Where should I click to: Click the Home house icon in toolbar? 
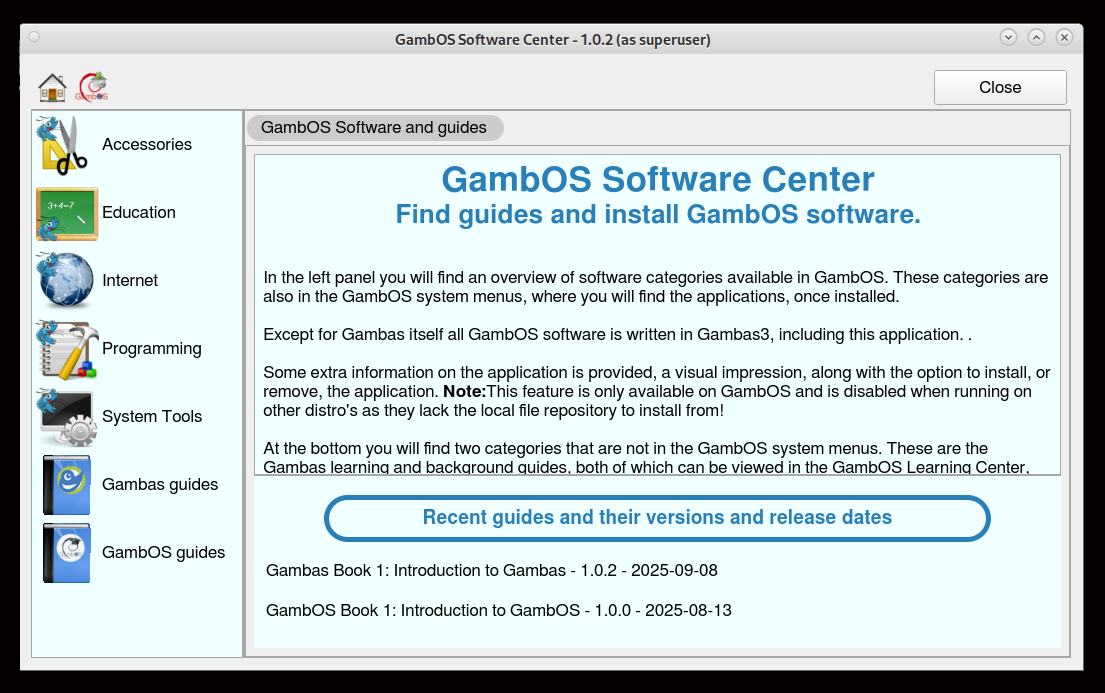(x=52, y=87)
